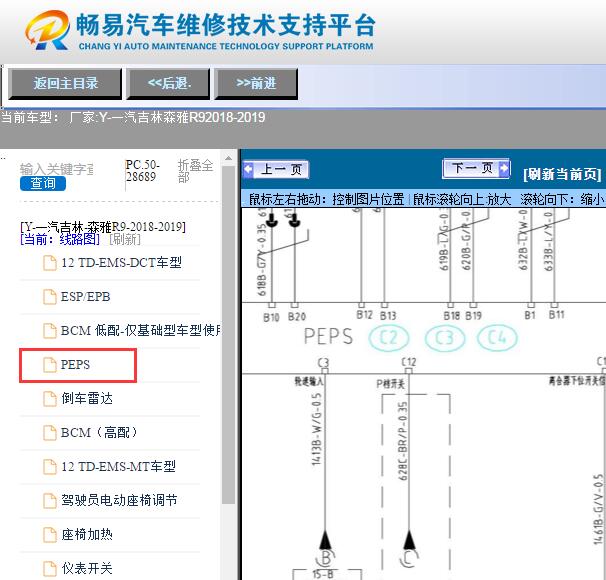The image size is (606, 580).
Task: Open the BCM（高配）tree item
Action: [x=99, y=432]
